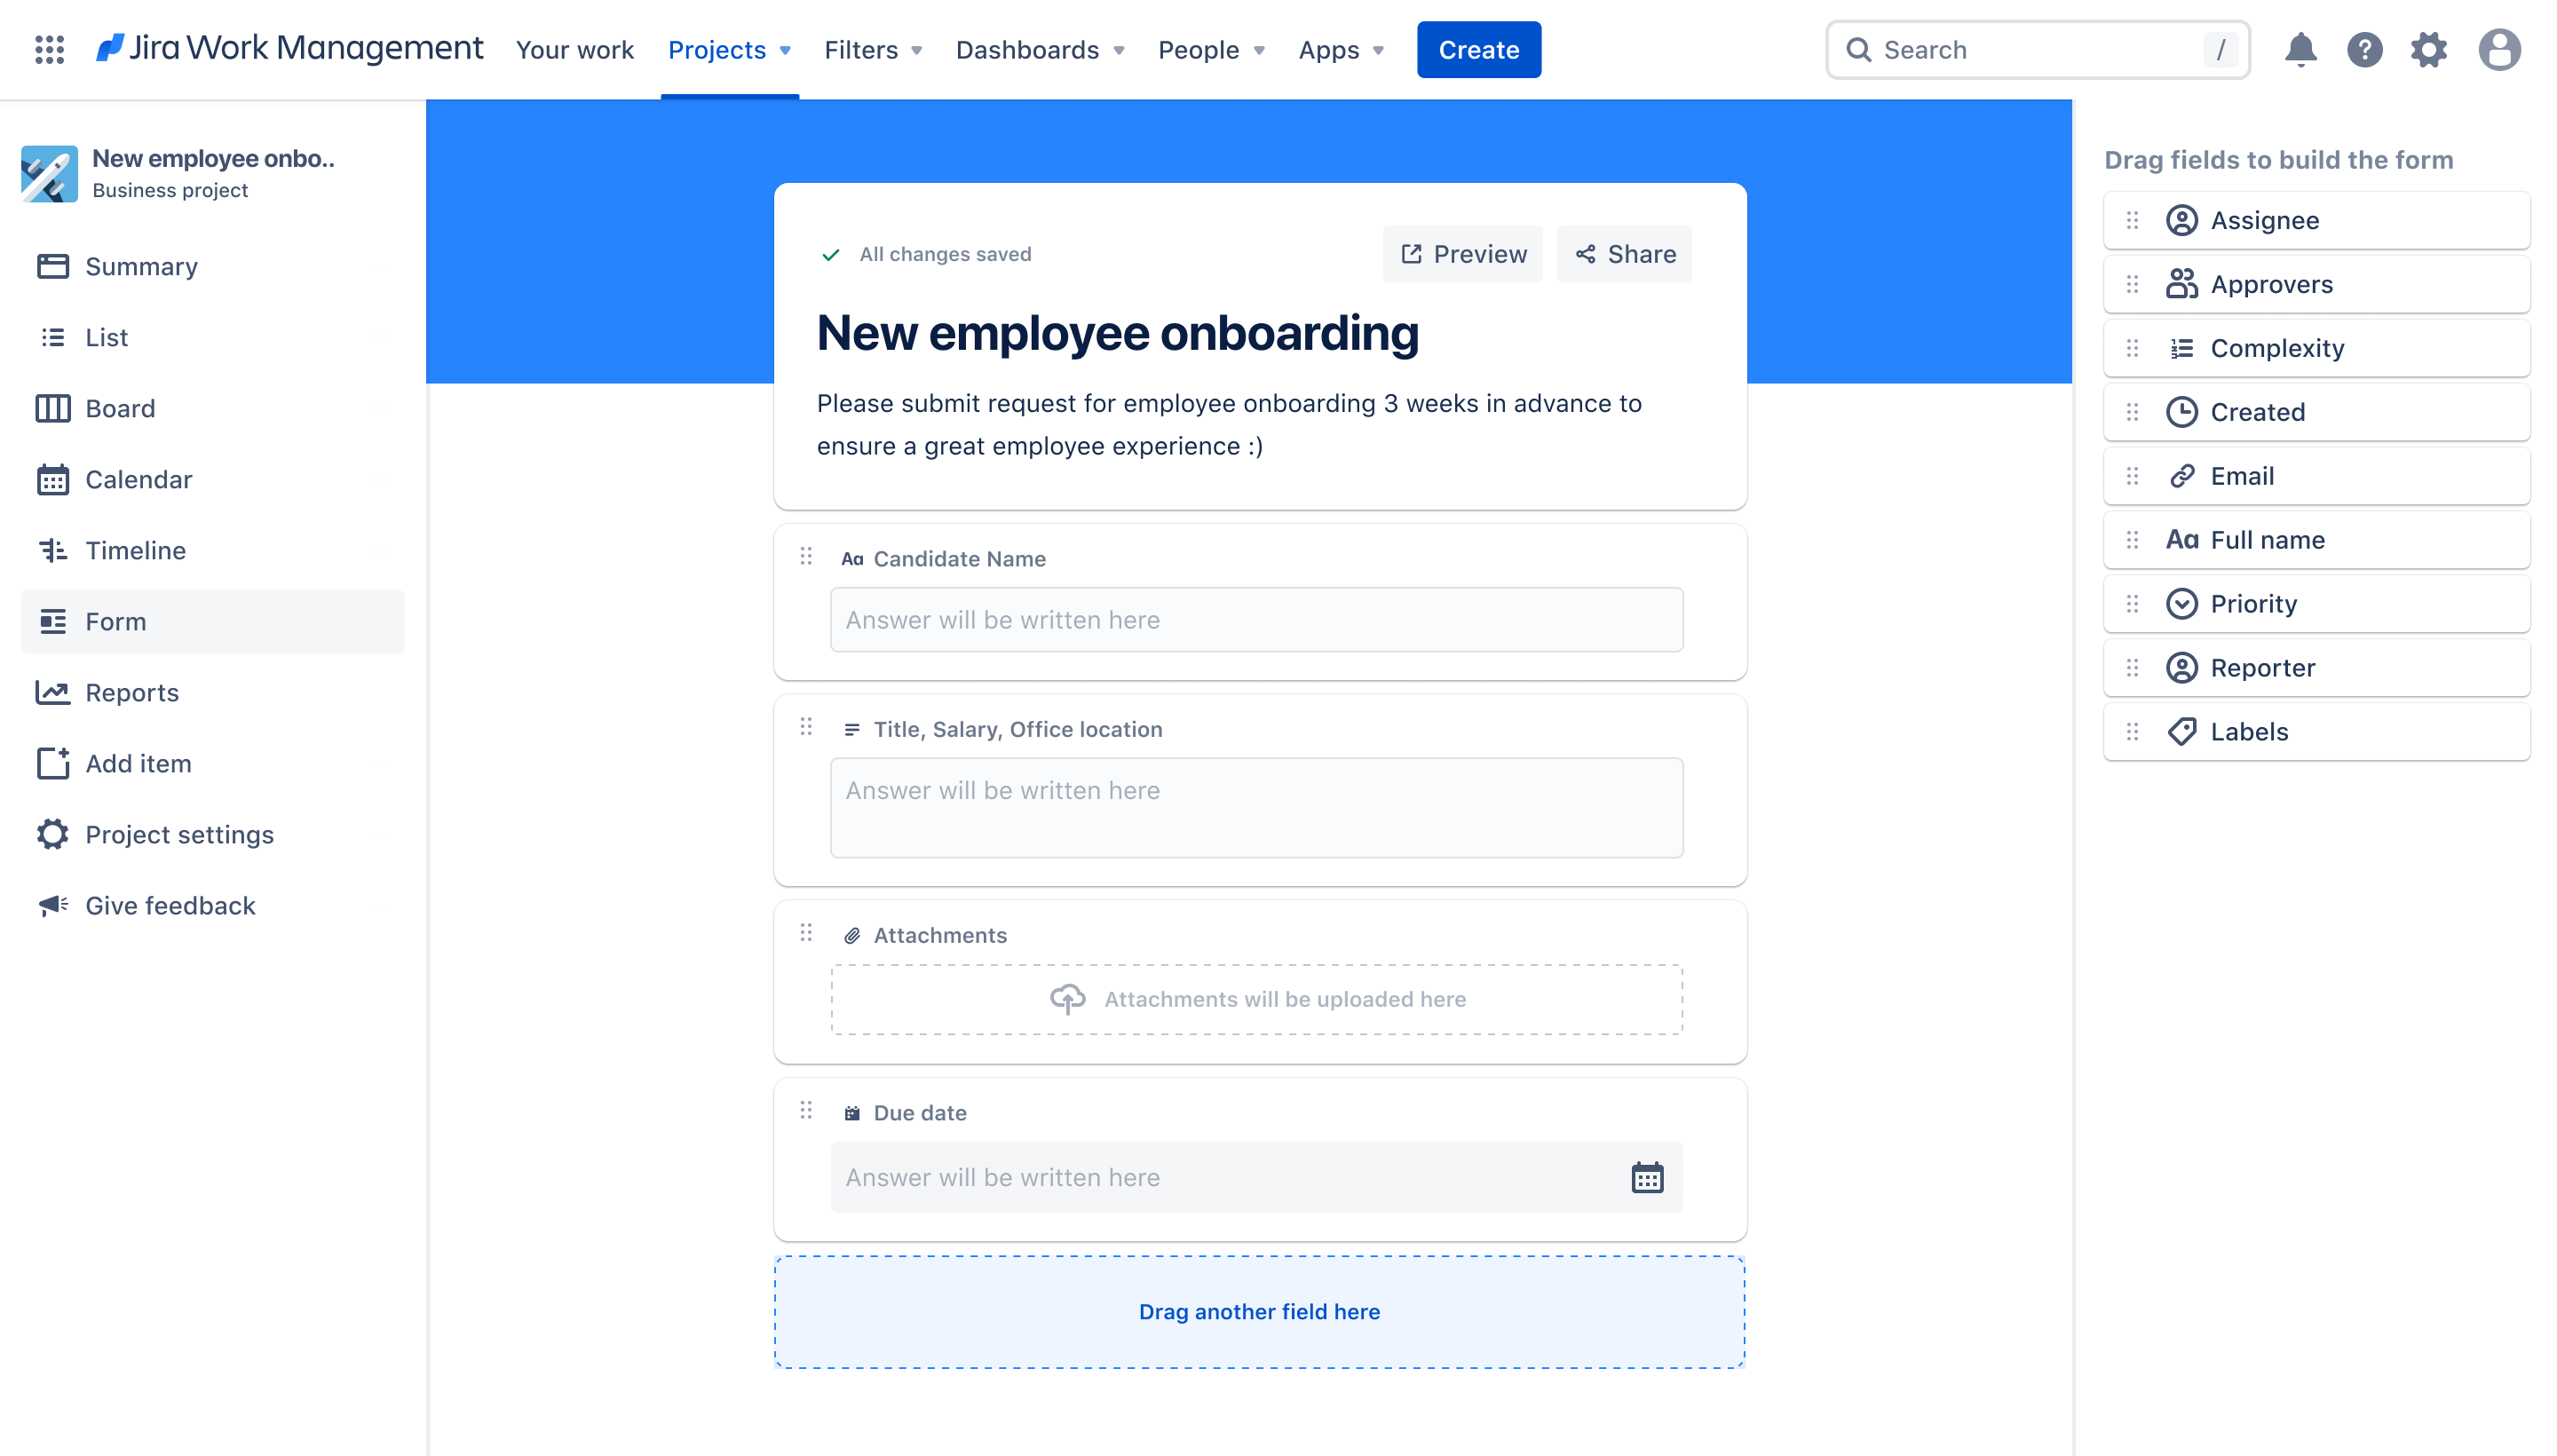Viewport: 2557px width, 1456px height.
Task: Click the Summary icon in sidebar
Action: [x=51, y=265]
